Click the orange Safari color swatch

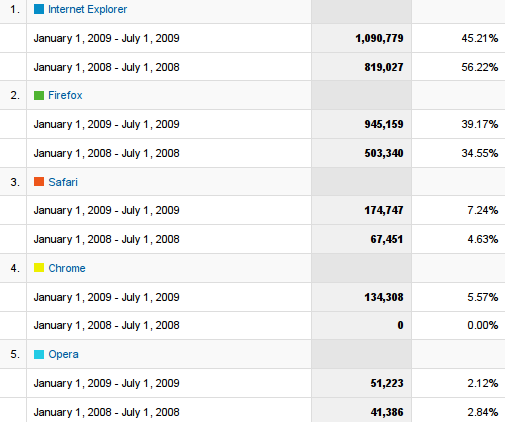(x=39, y=182)
